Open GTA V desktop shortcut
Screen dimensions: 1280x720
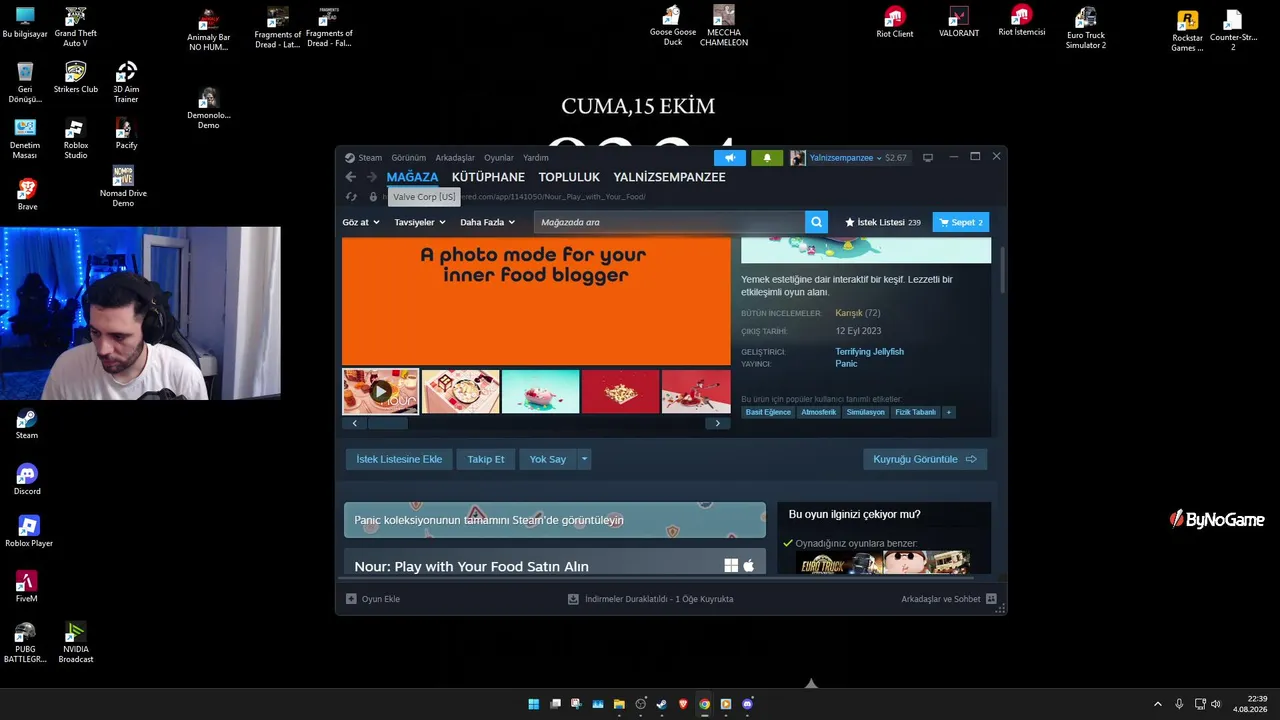75,28
